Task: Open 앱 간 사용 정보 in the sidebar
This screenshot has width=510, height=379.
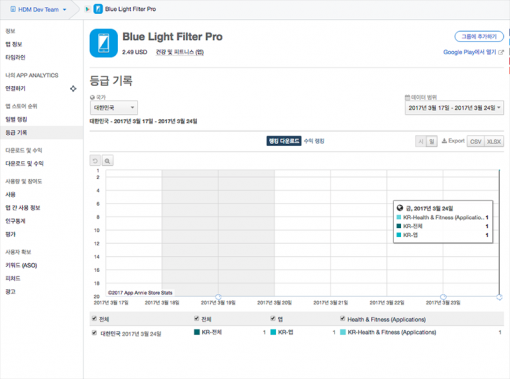Action: point(23,208)
